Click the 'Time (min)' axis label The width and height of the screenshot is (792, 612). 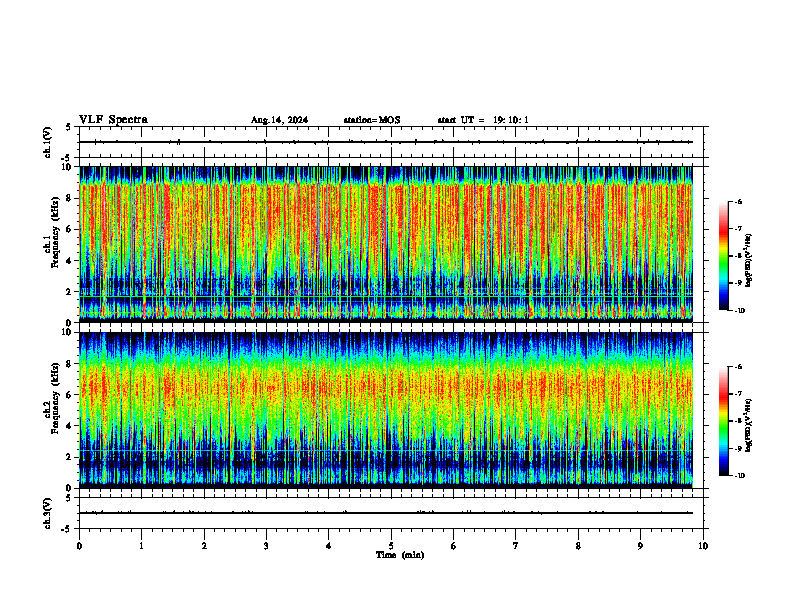[400, 555]
